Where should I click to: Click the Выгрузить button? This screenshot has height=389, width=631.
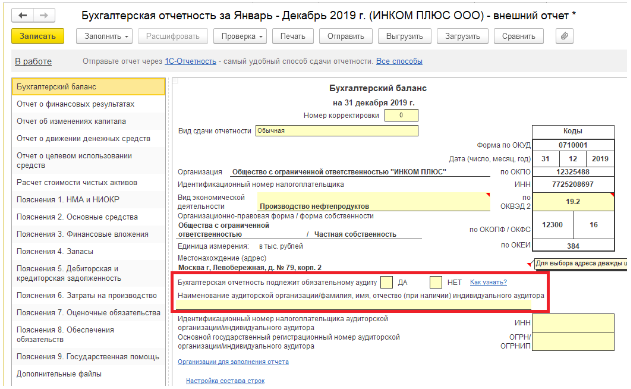pyautogui.click(x=404, y=36)
